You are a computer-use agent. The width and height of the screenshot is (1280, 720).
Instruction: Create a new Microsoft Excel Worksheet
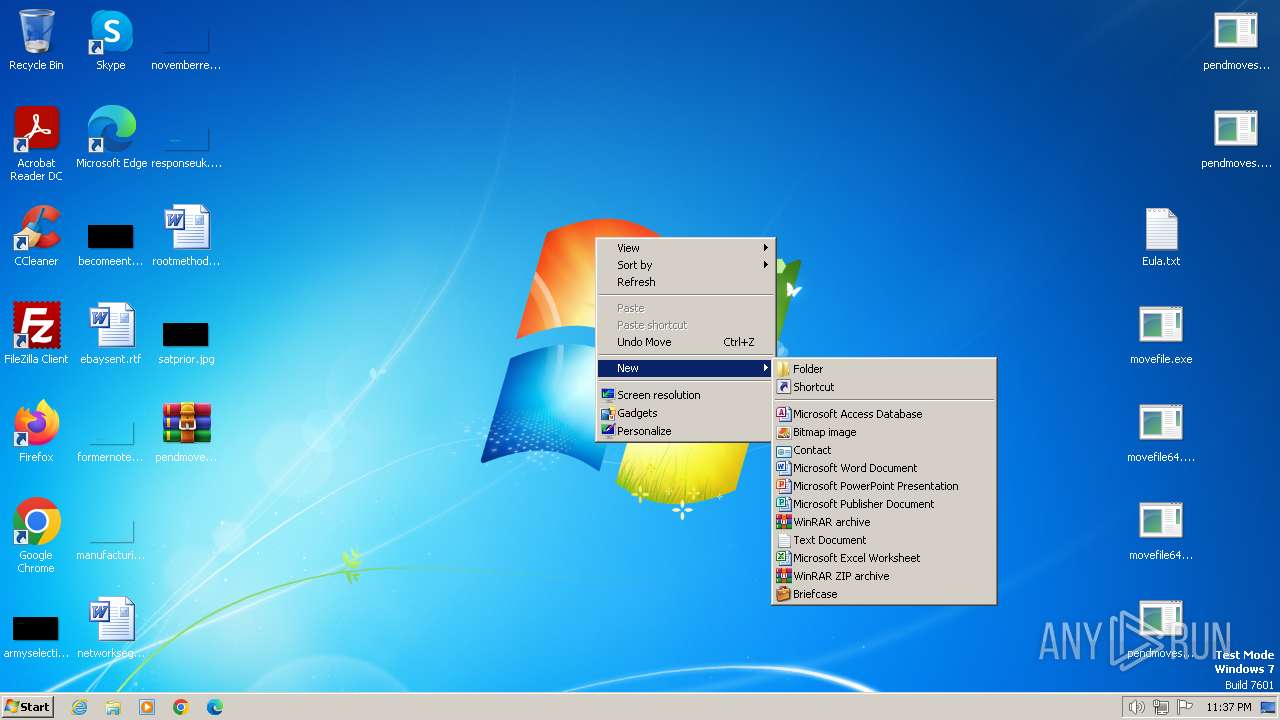[x=884, y=558]
